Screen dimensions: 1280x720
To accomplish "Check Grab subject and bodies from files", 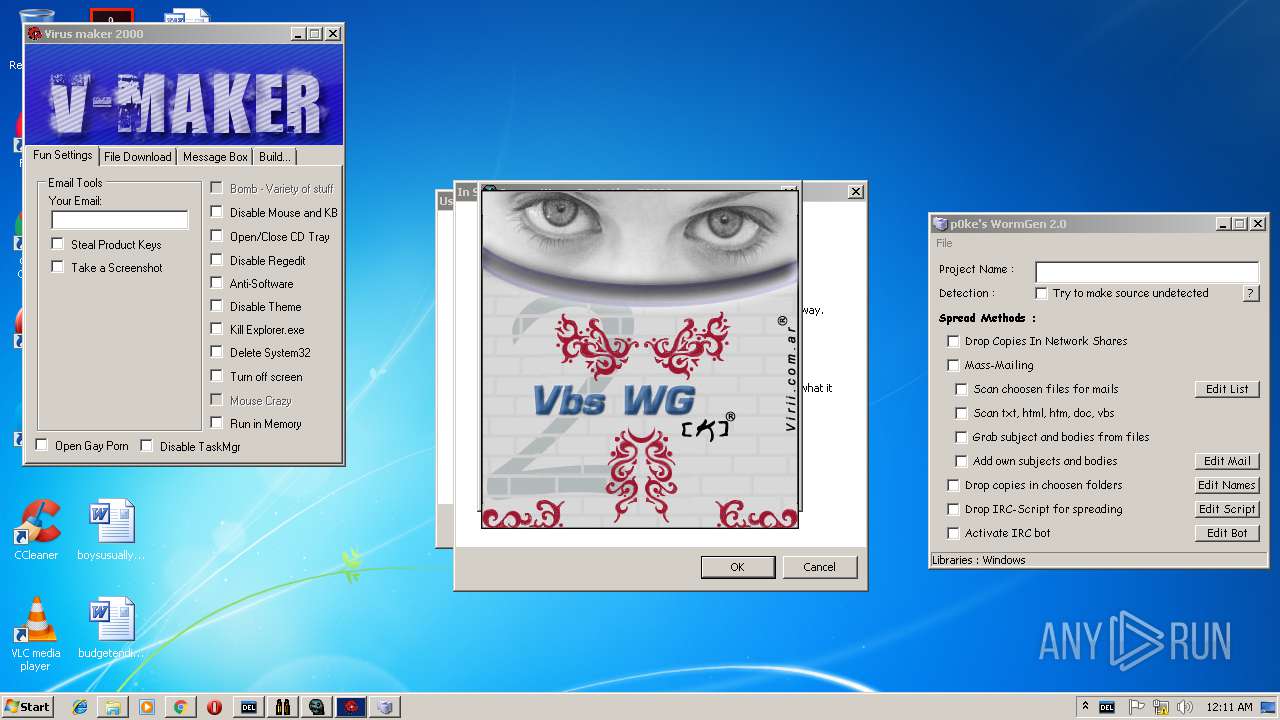I will [962, 437].
